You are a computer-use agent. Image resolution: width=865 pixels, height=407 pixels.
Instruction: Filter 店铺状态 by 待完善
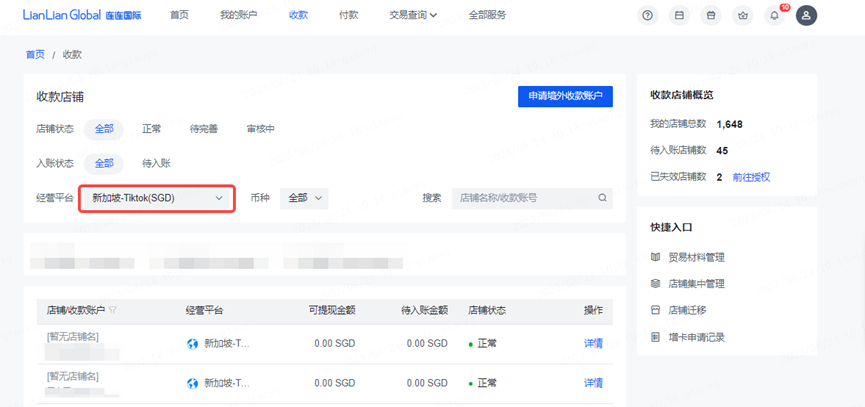(x=204, y=129)
